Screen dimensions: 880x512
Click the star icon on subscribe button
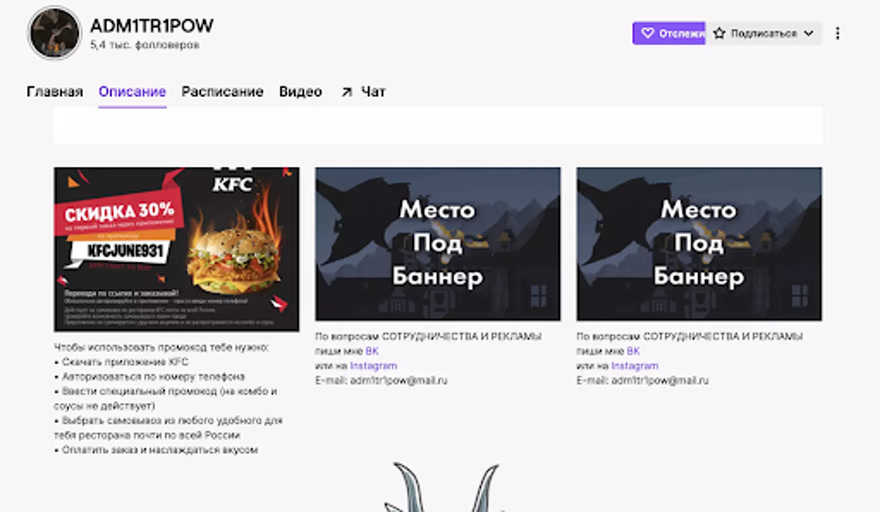[719, 33]
